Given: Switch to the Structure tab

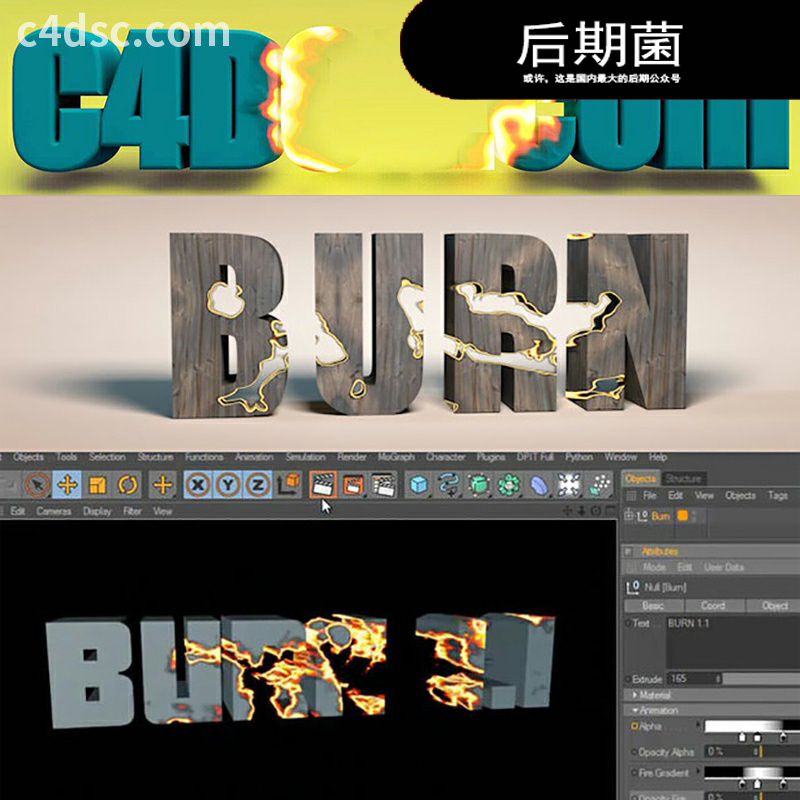Looking at the screenshot, I should (x=683, y=479).
